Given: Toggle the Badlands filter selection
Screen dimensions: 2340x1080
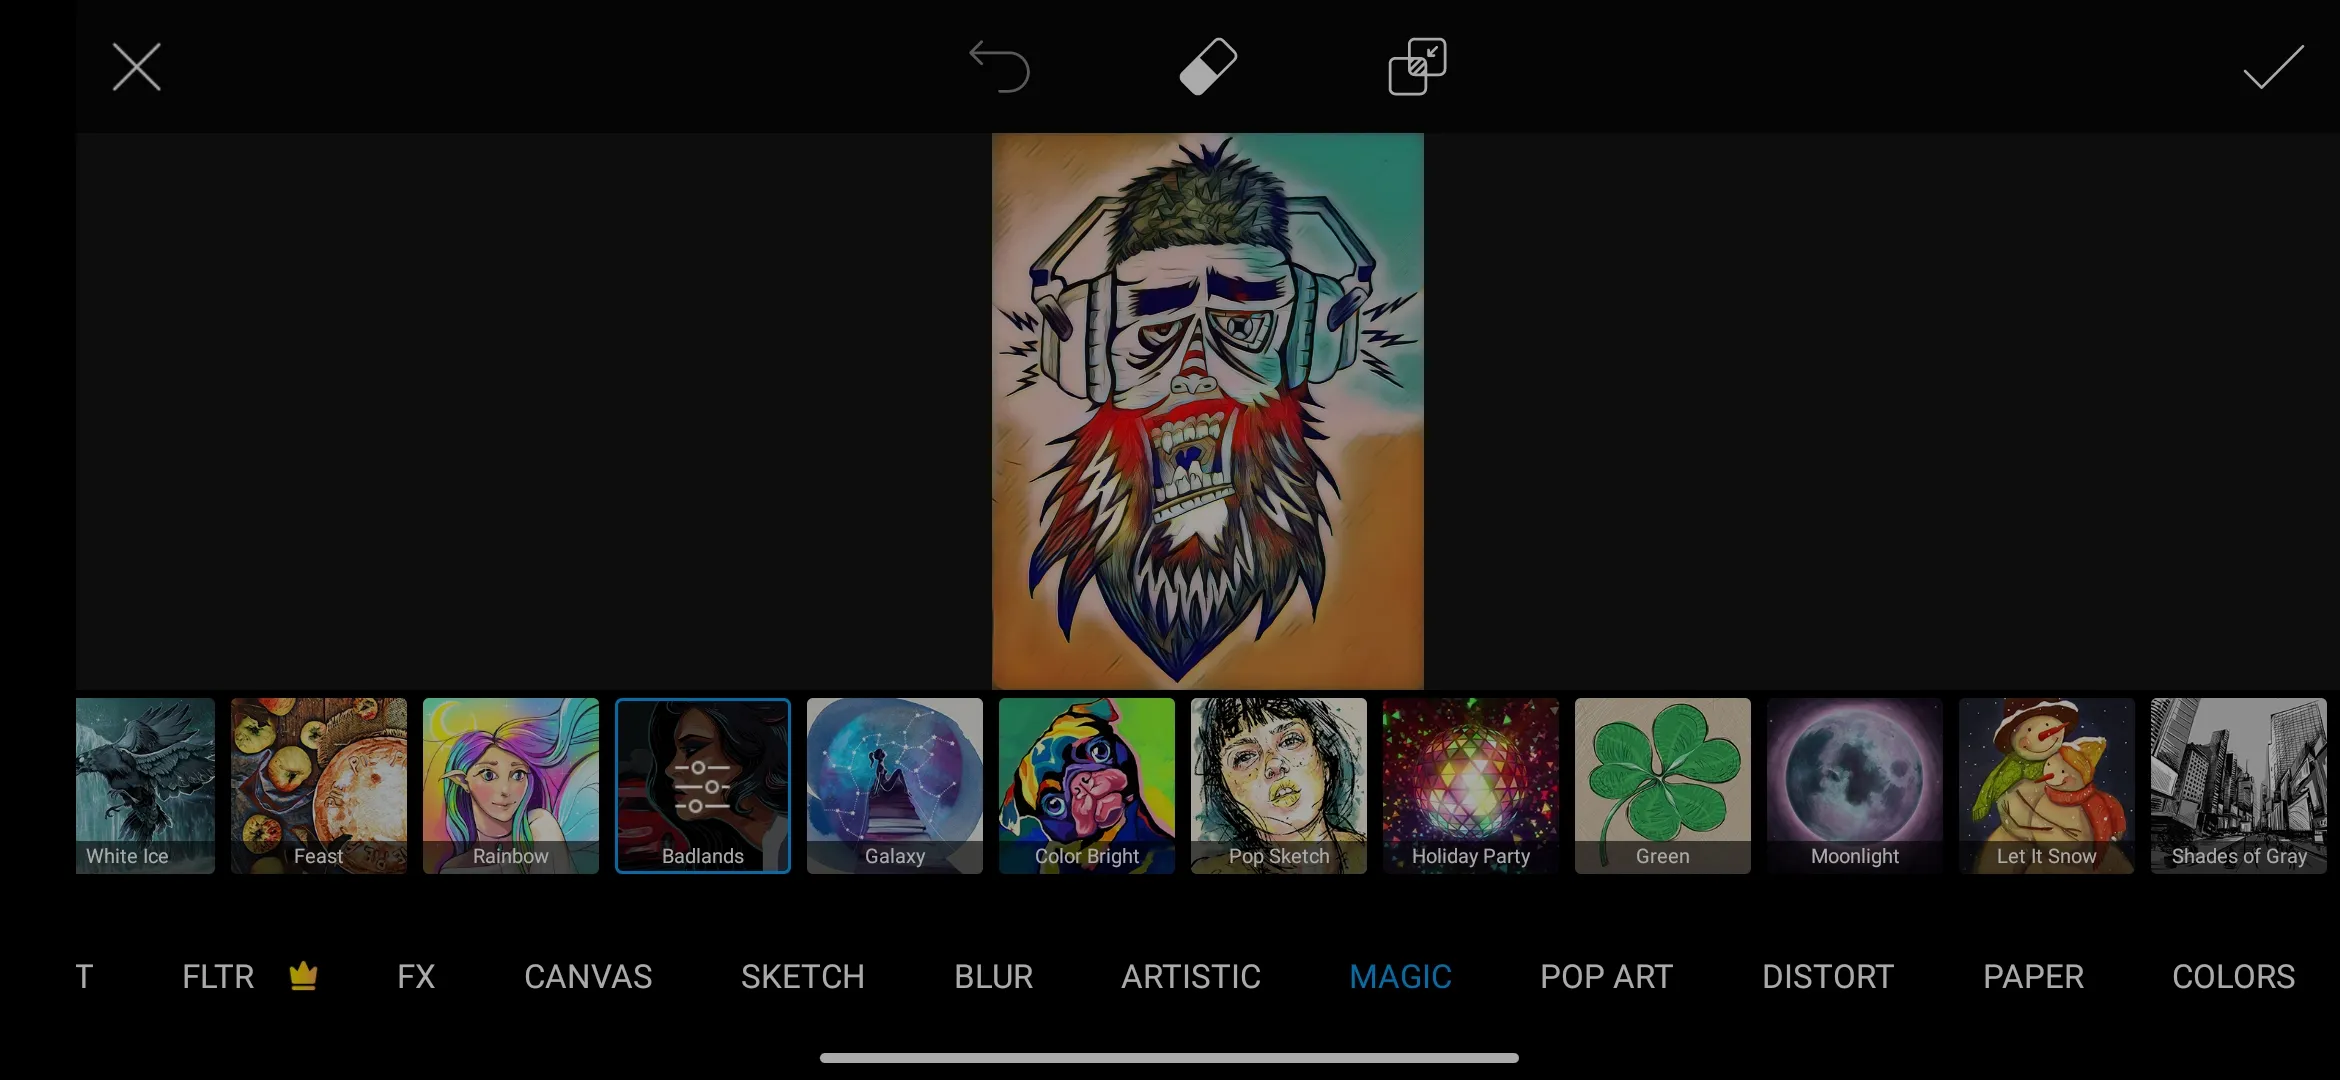Looking at the screenshot, I should 701,785.
